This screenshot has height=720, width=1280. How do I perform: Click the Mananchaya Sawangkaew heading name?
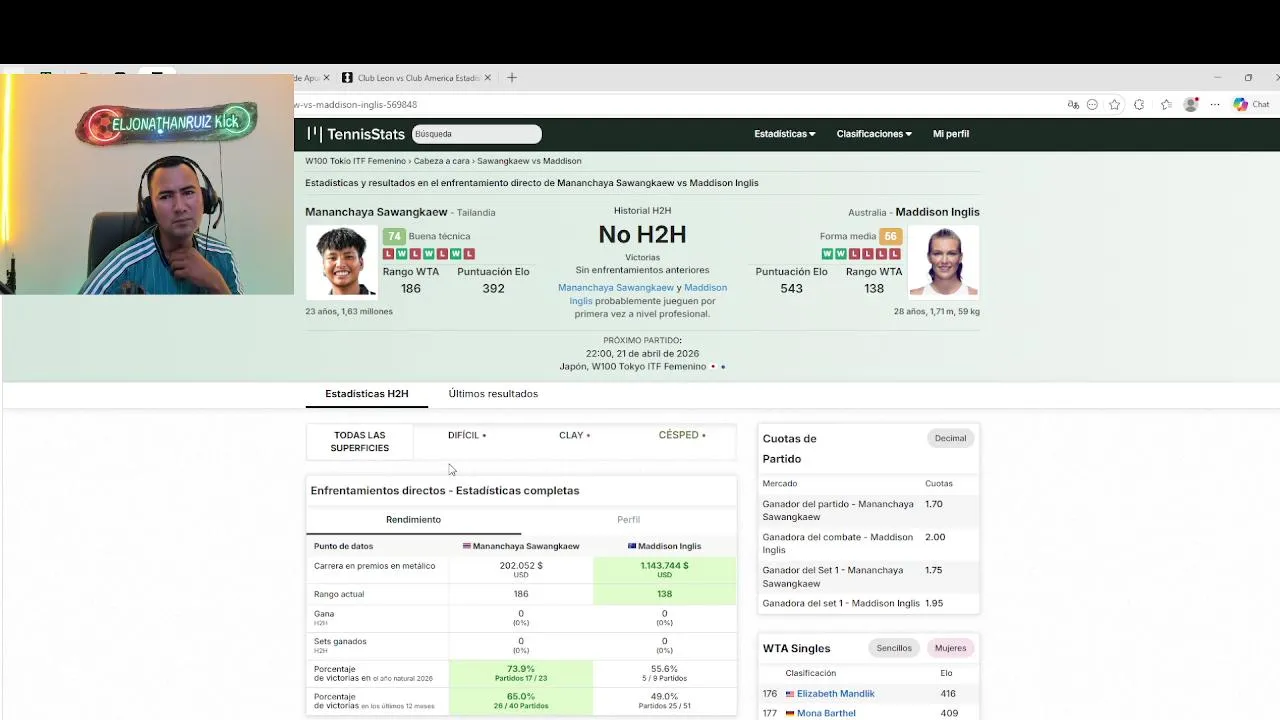(x=376, y=212)
